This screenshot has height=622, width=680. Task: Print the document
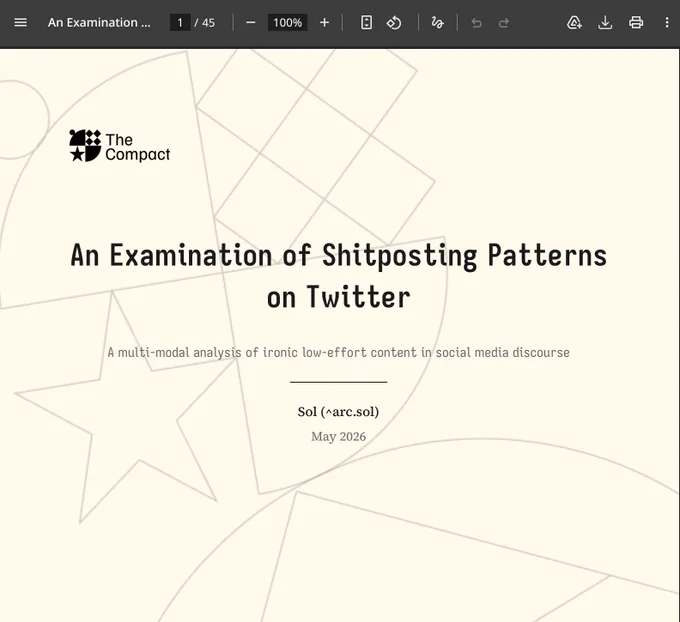coord(636,23)
